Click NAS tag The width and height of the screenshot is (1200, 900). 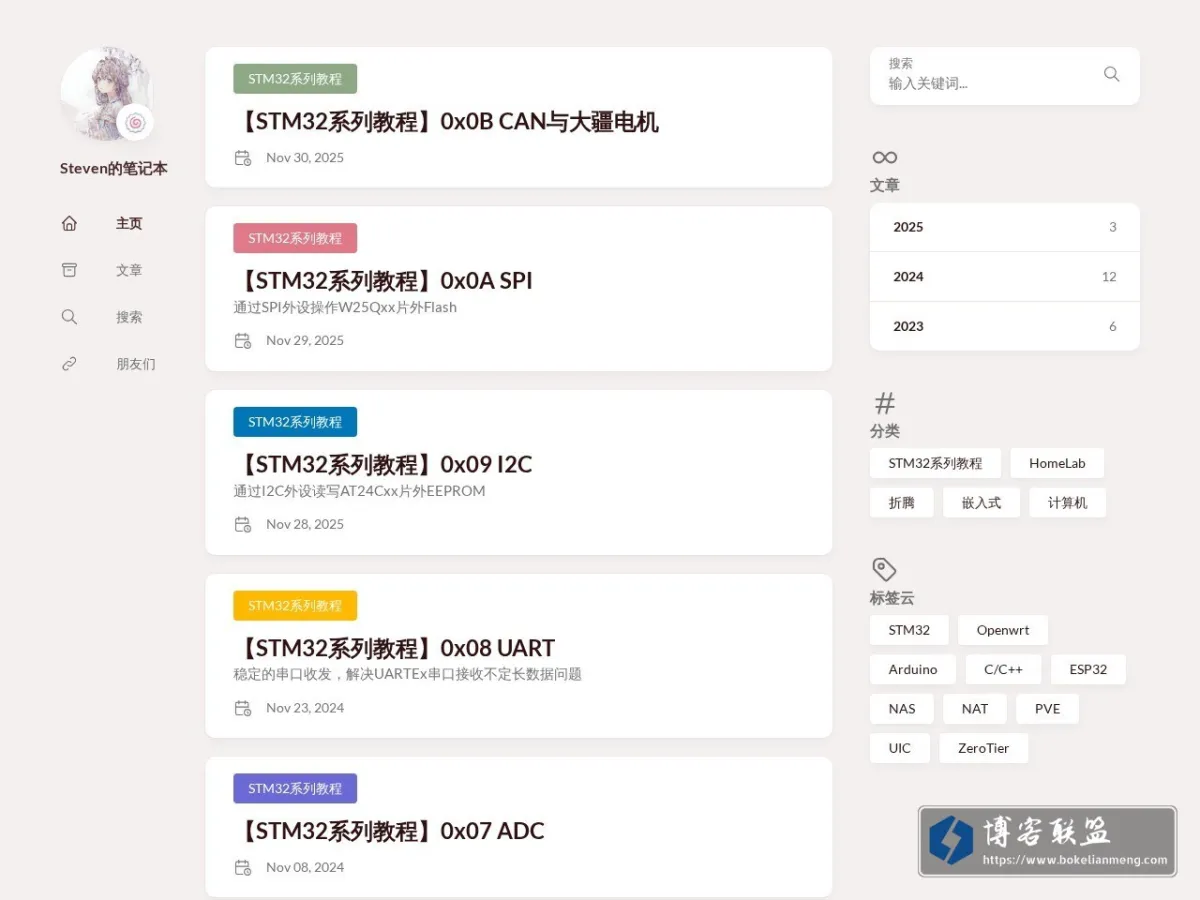[901, 709]
